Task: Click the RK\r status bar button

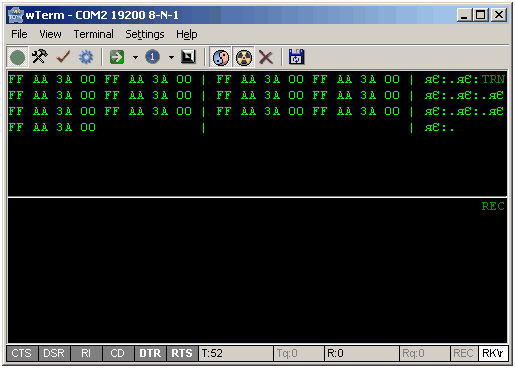Action: [x=493, y=353]
